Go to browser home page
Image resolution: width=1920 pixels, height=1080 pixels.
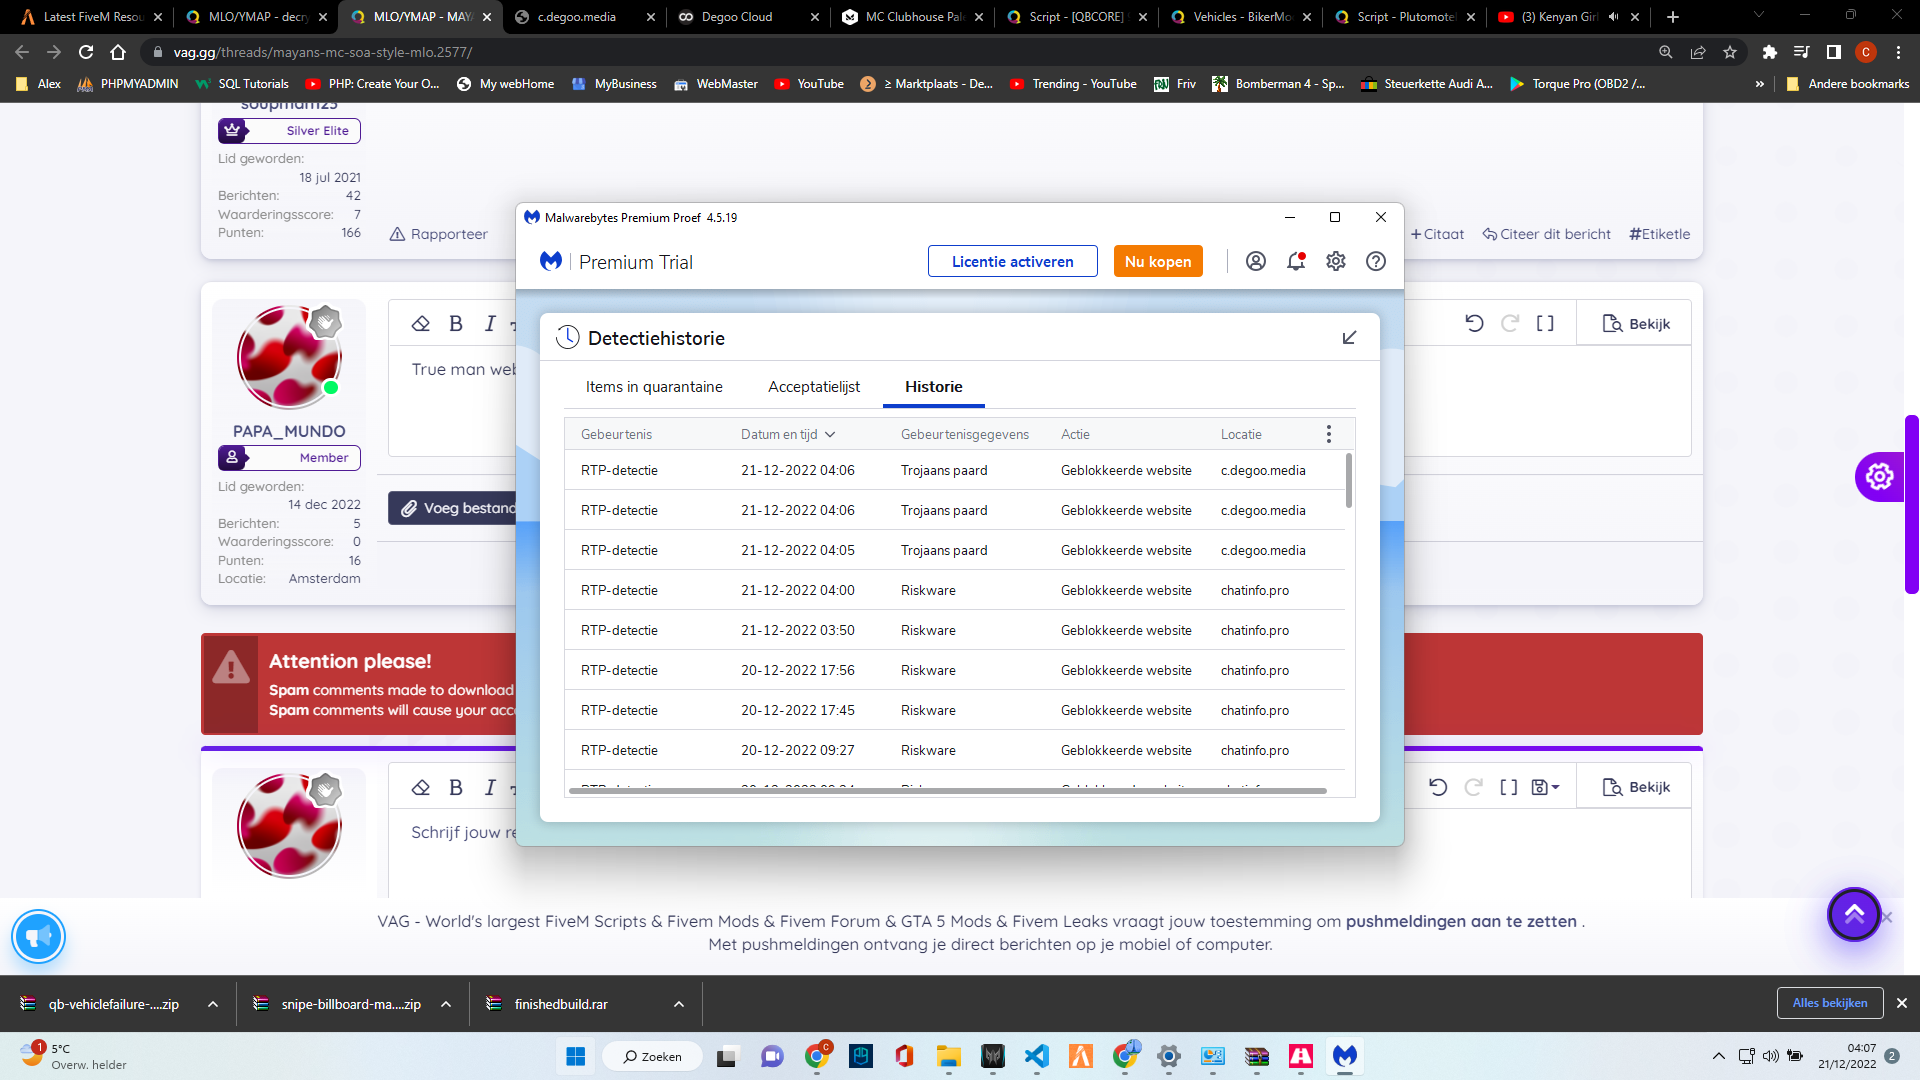[x=118, y=52]
